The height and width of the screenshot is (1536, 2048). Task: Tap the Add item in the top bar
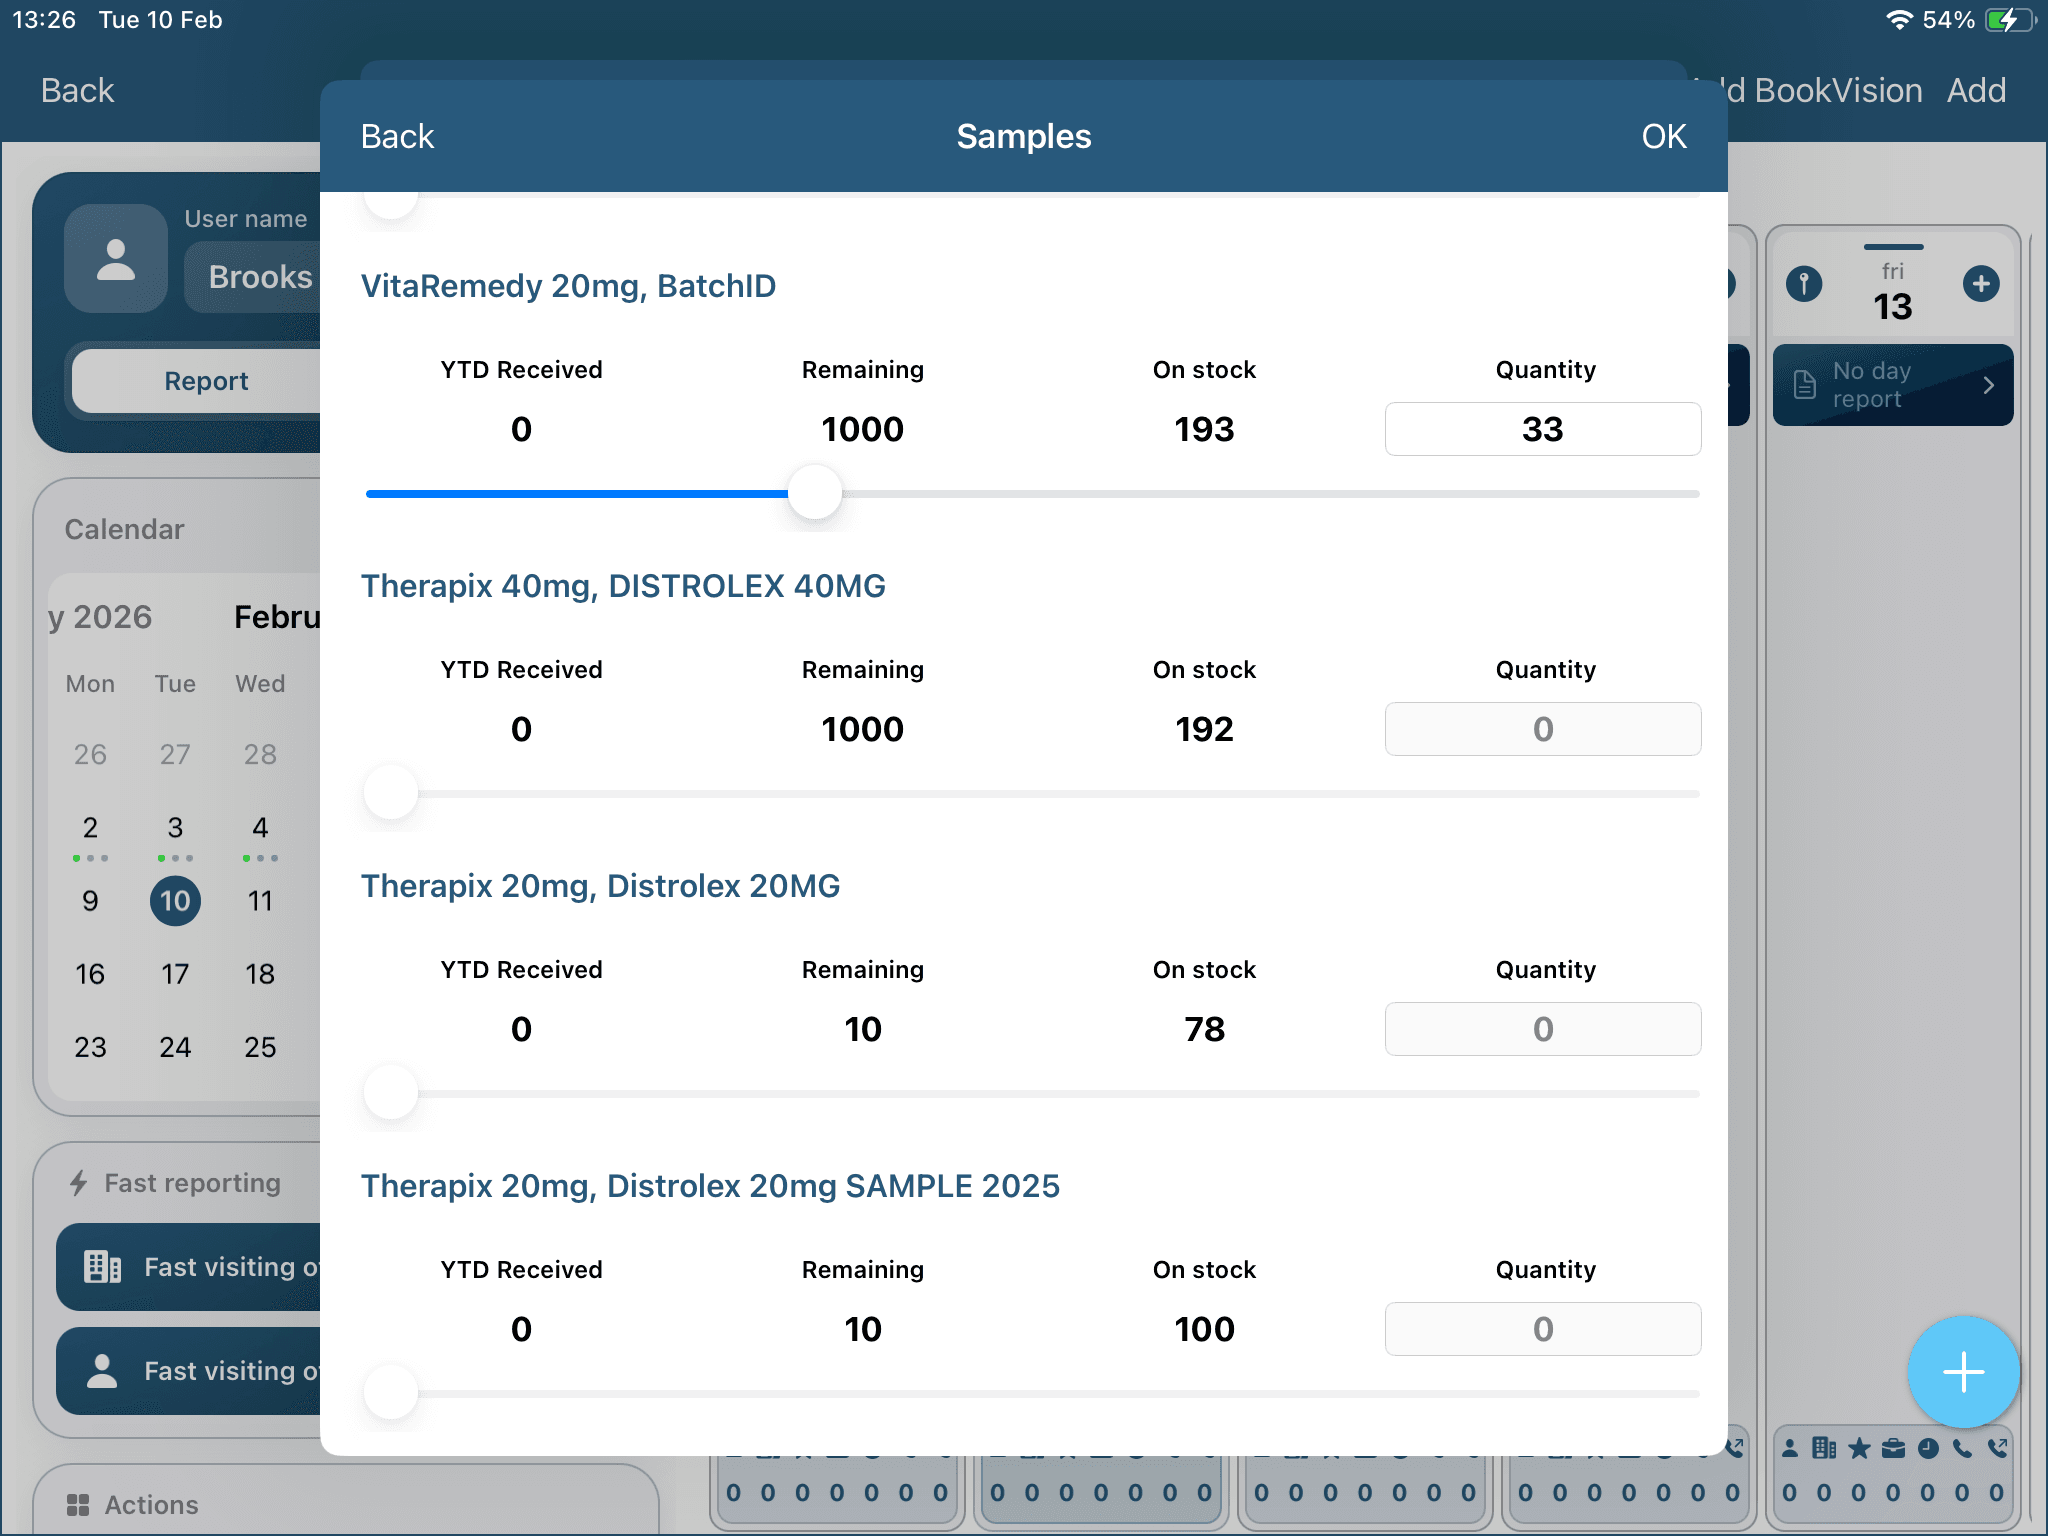pyautogui.click(x=1975, y=90)
